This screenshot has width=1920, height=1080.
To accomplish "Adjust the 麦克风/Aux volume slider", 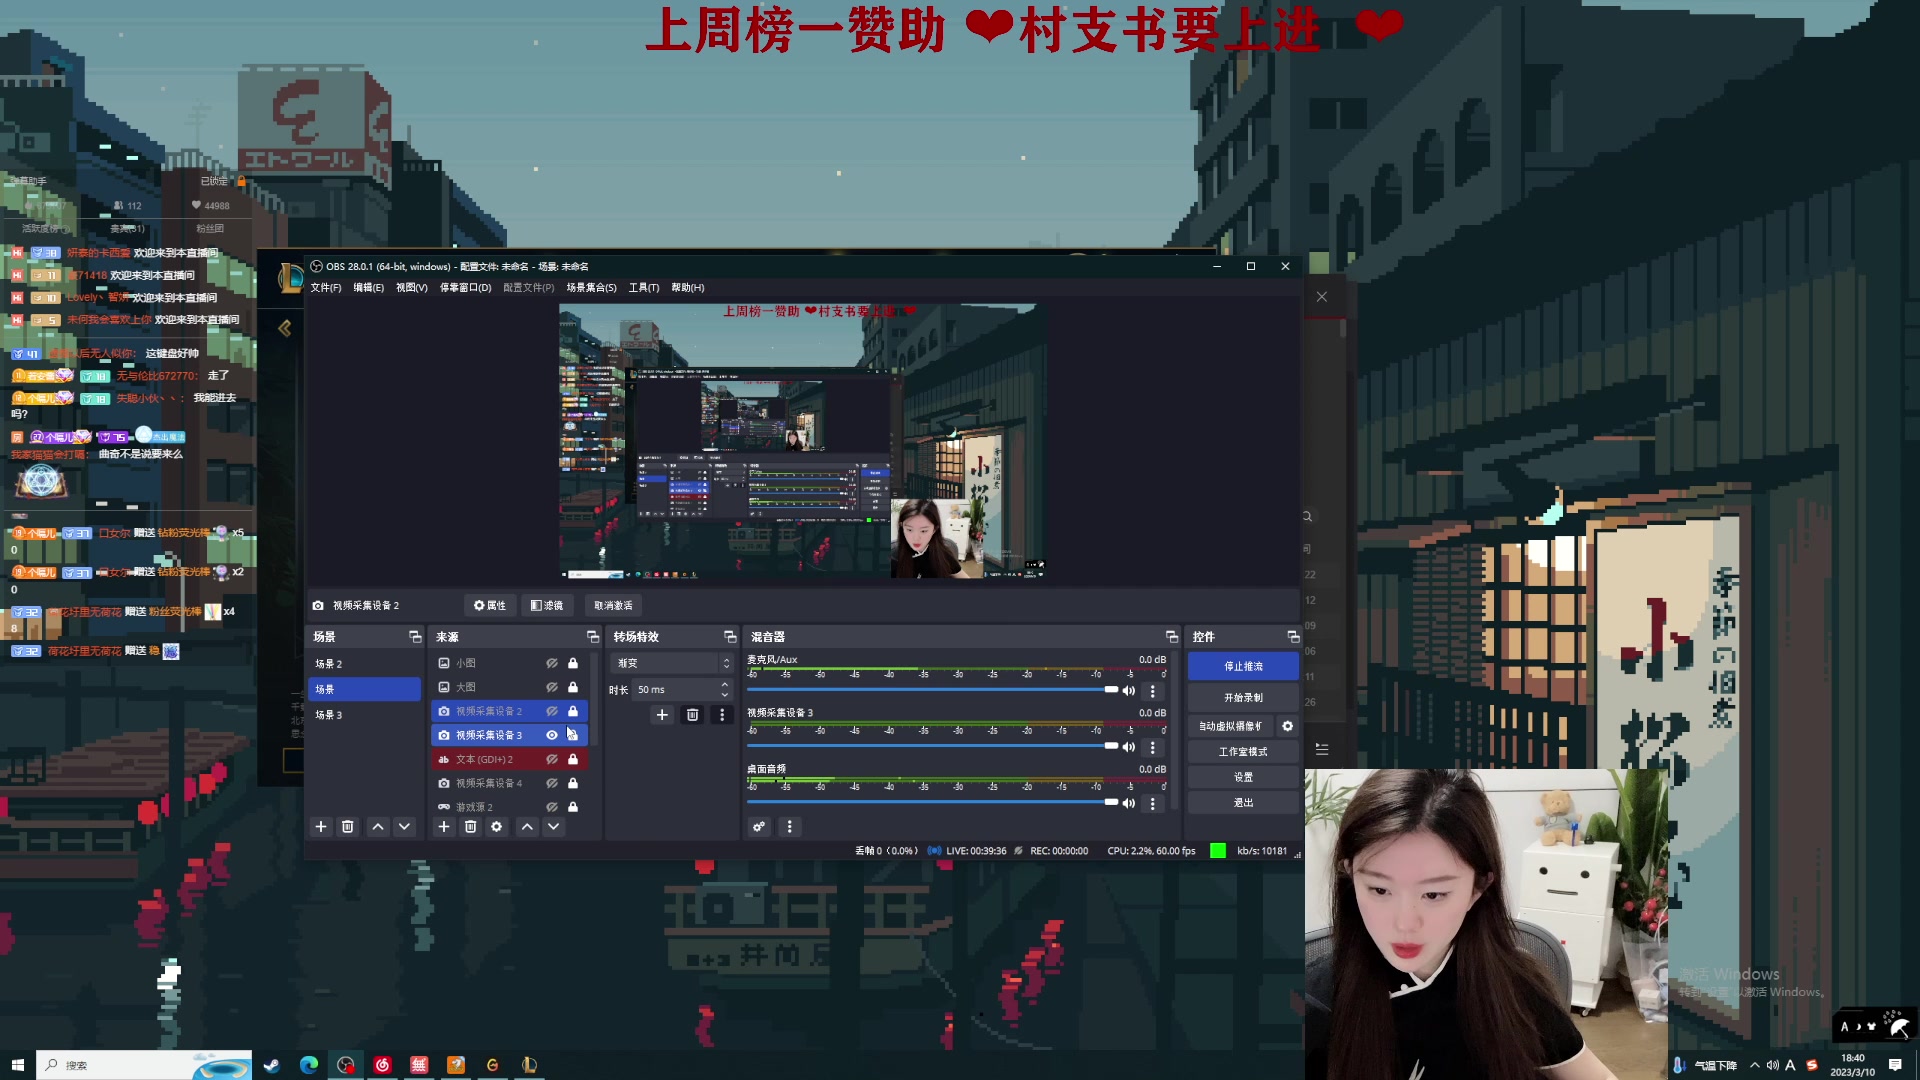I will click(932, 690).
